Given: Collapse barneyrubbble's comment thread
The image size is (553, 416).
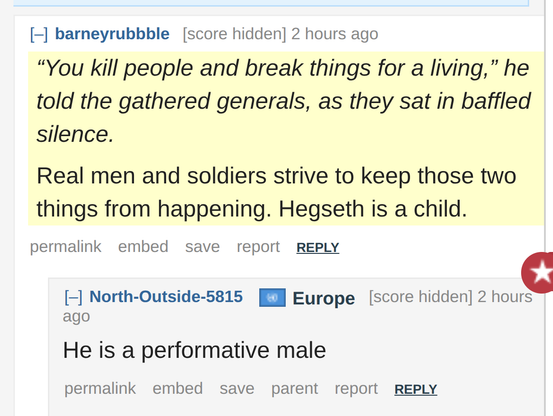Looking at the screenshot, I should (x=39, y=34).
